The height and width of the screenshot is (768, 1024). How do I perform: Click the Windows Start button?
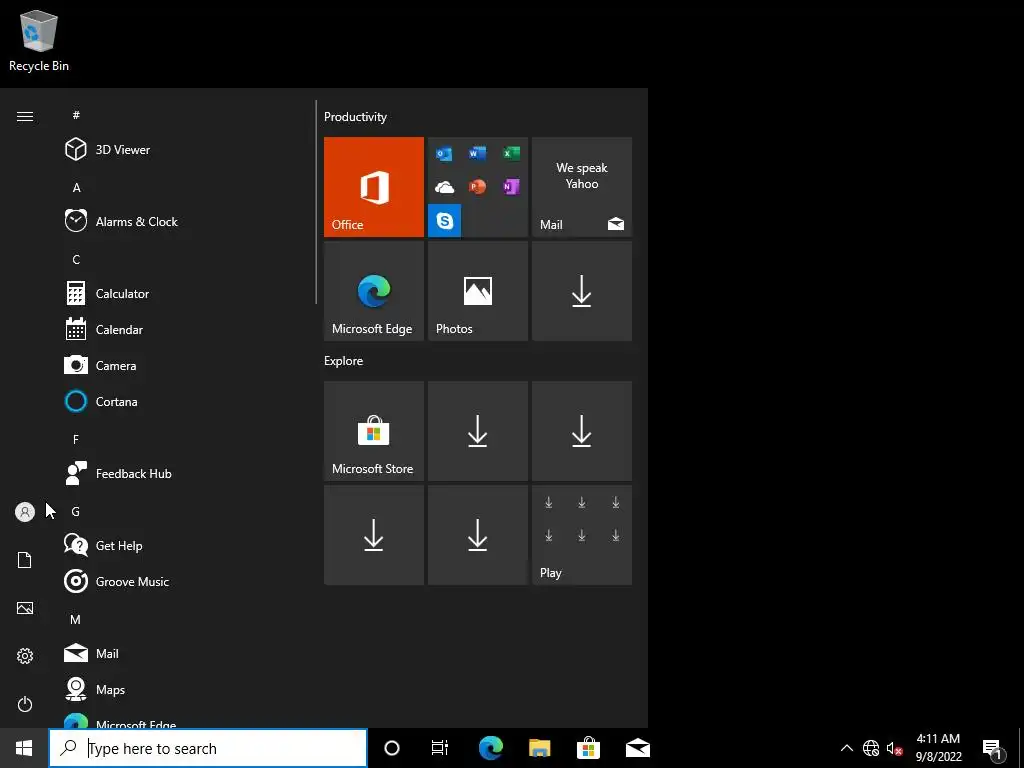pos(24,748)
